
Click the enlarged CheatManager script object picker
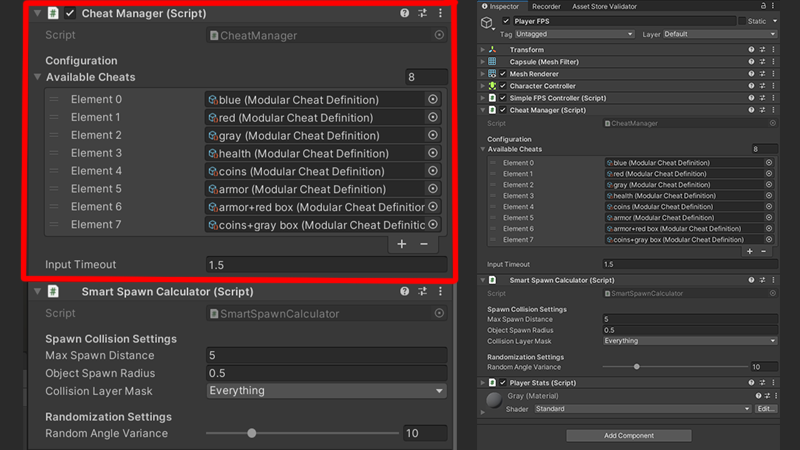(439, 35)
